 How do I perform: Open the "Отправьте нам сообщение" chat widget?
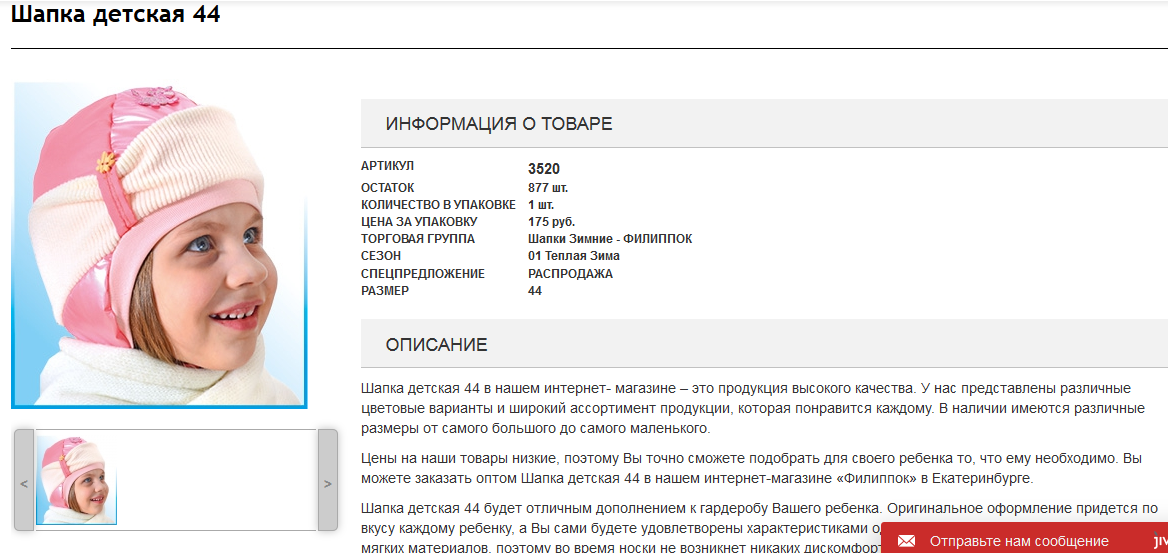1024,538
